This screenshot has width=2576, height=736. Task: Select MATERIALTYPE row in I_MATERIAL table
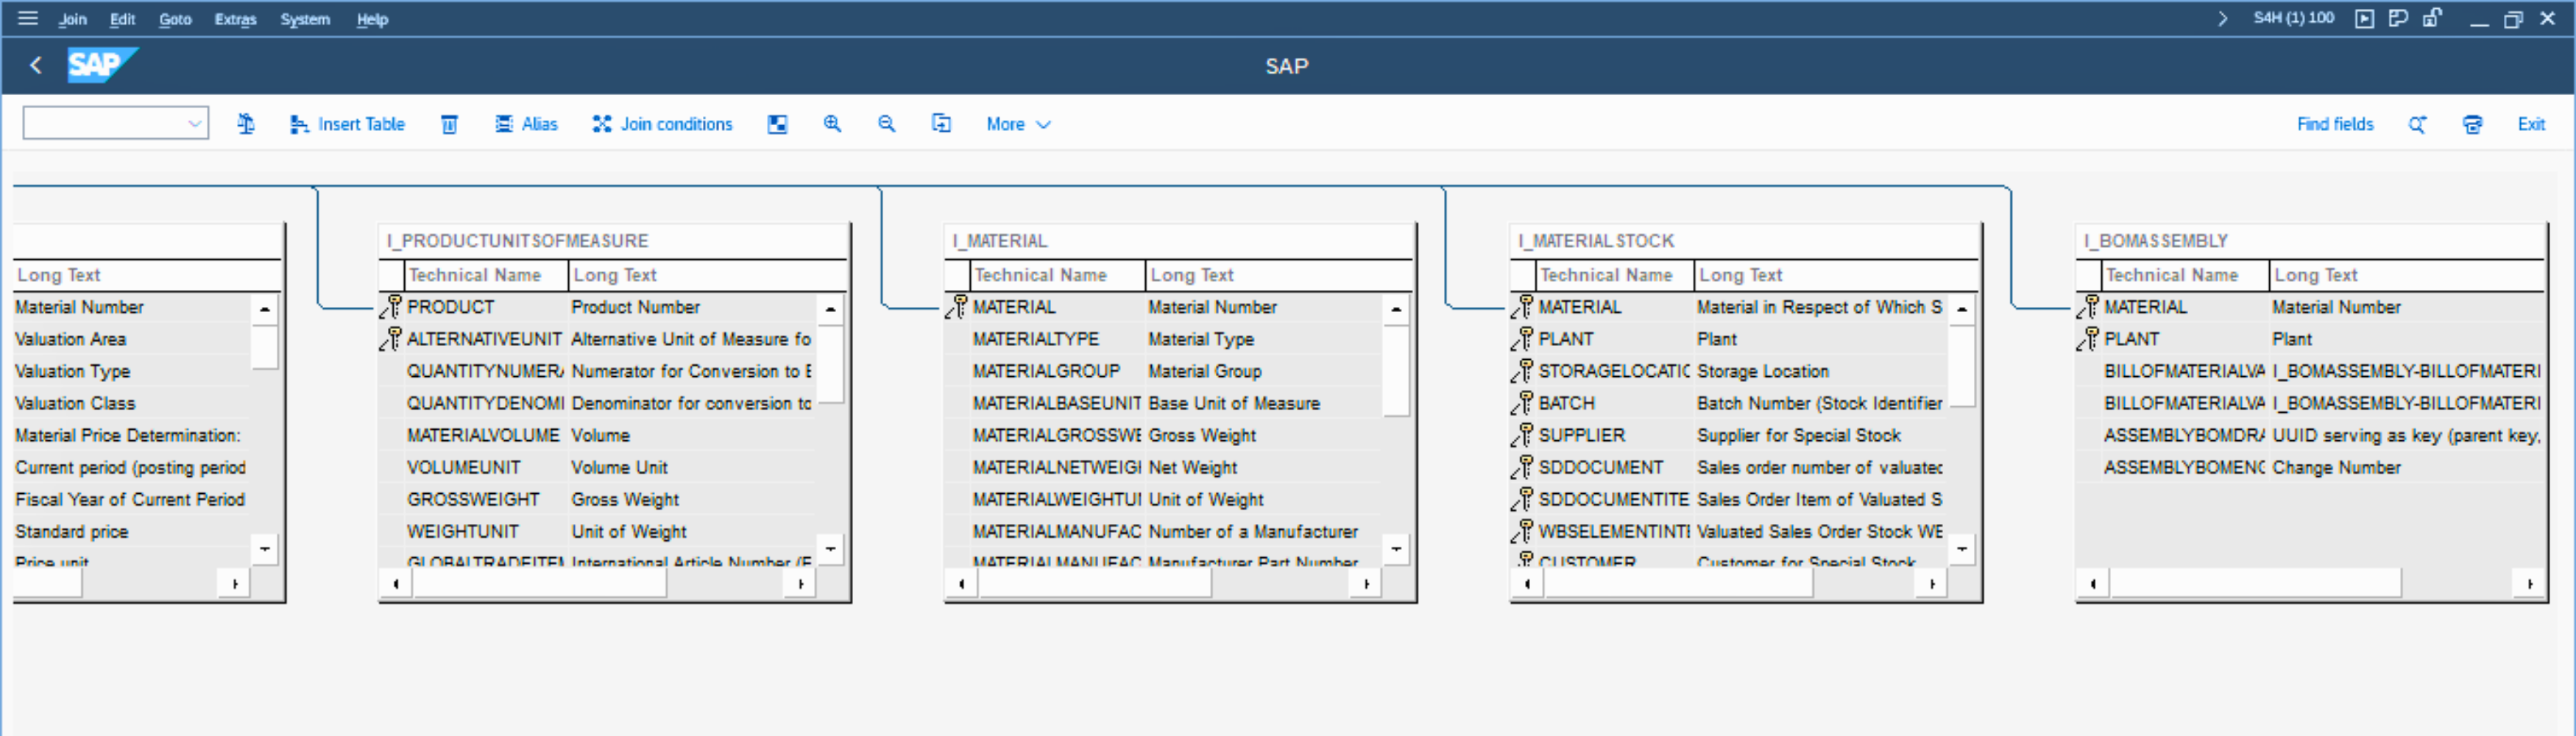pyautogui.click(x=1035, y=339)
